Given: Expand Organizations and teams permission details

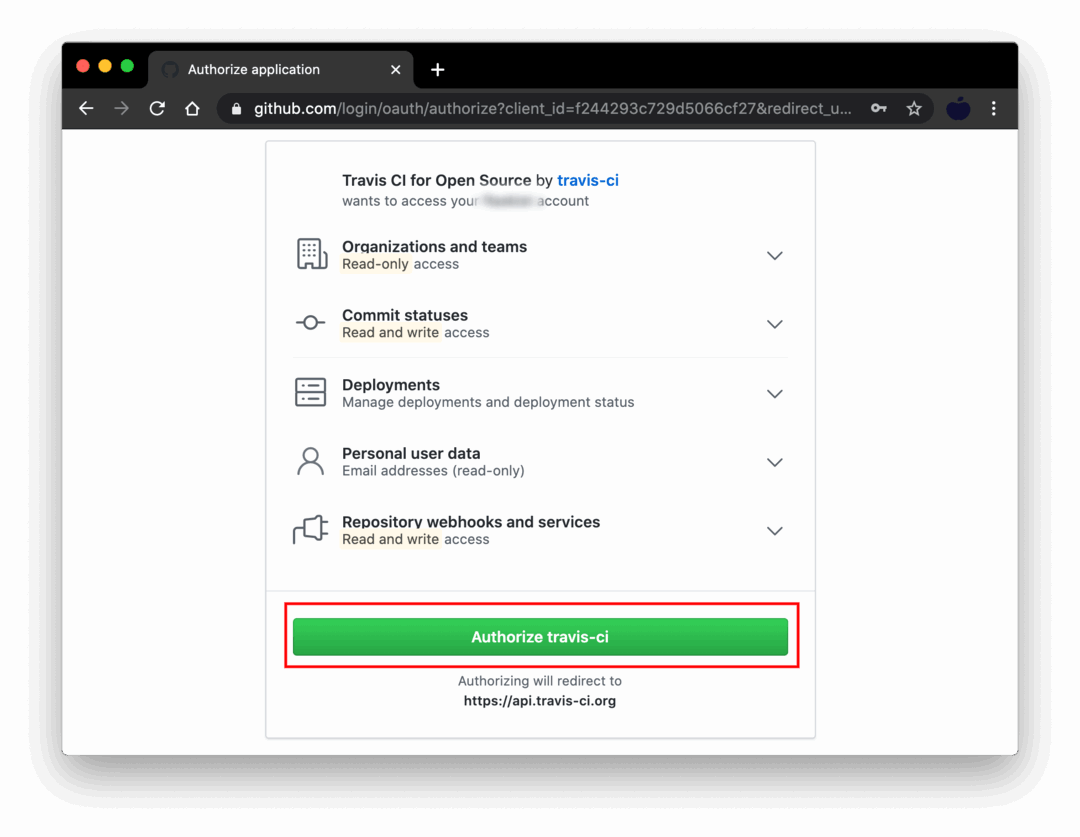Looking at the screenshot, I should tap(774, 256).
